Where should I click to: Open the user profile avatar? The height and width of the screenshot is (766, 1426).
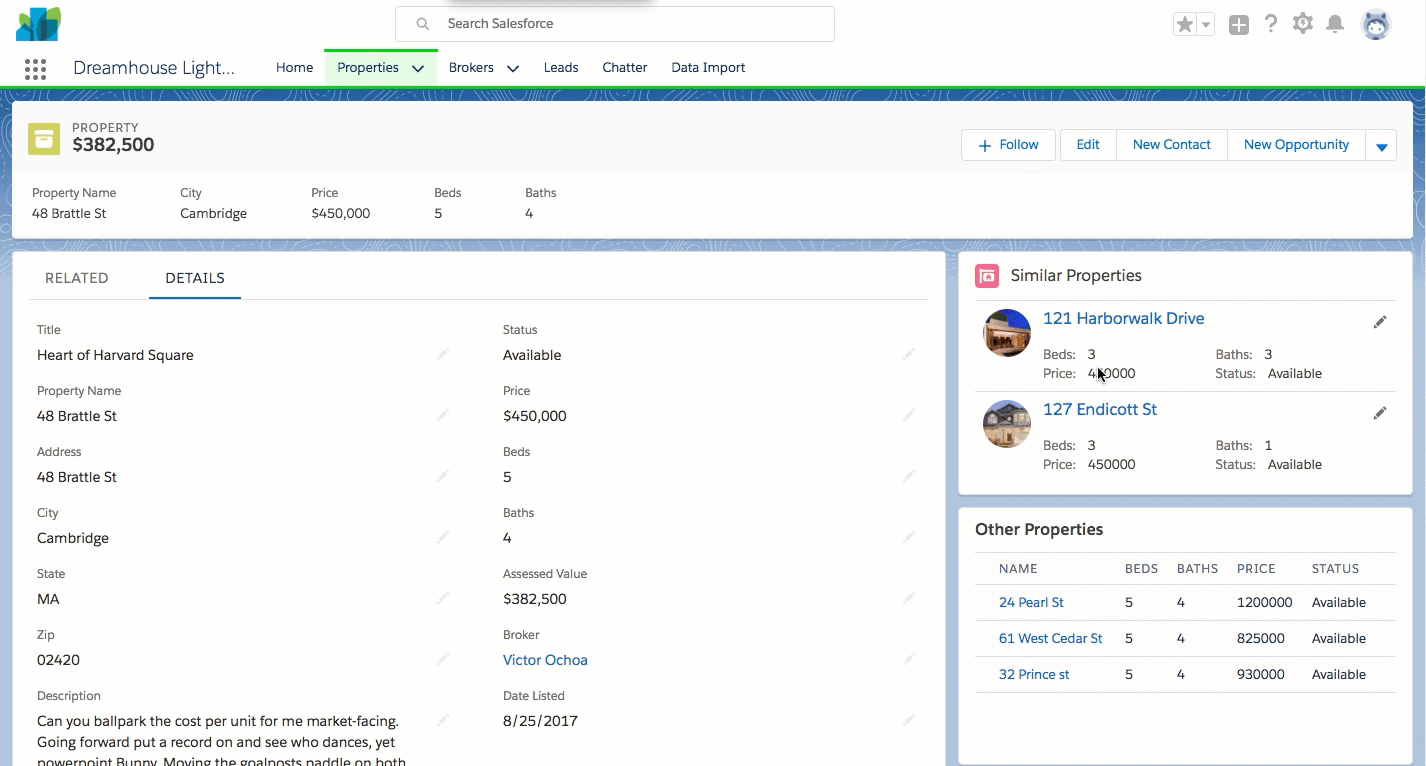(1377, 25)
